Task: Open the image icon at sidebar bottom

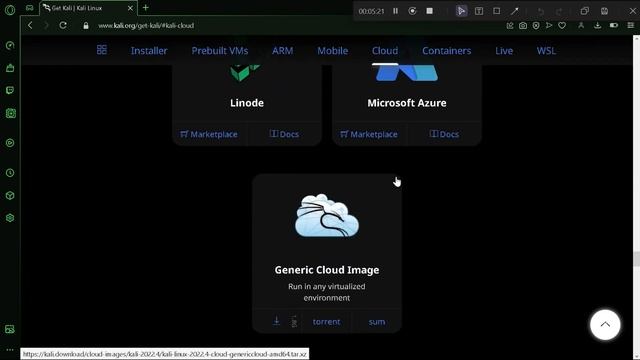Action: pos(10,329)
